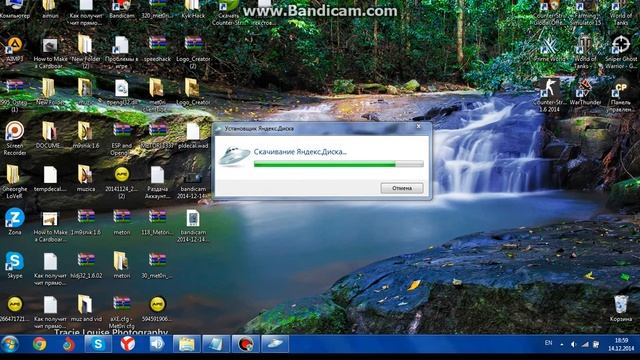Select the 320_met0n archive icon

coord(157,10)
